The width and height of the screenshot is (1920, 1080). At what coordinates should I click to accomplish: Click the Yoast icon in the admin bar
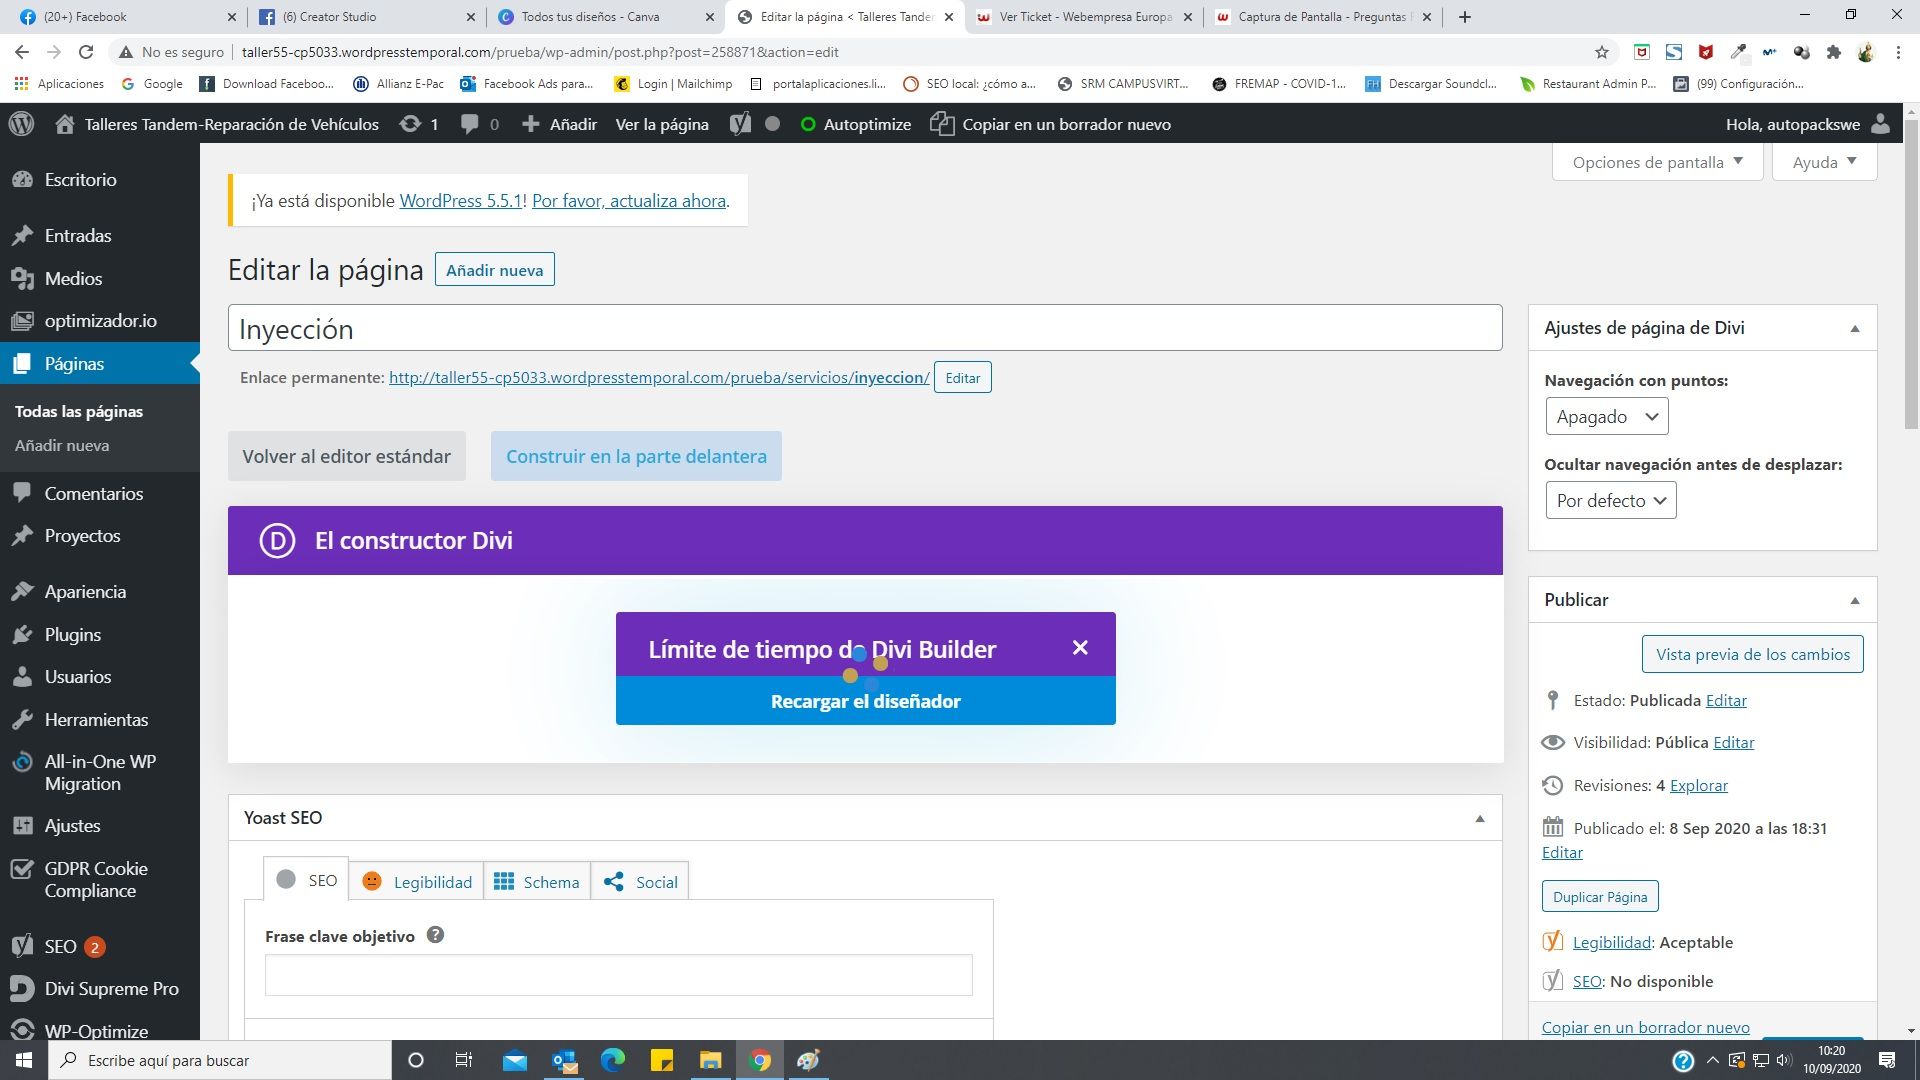[x=740, y=124]
